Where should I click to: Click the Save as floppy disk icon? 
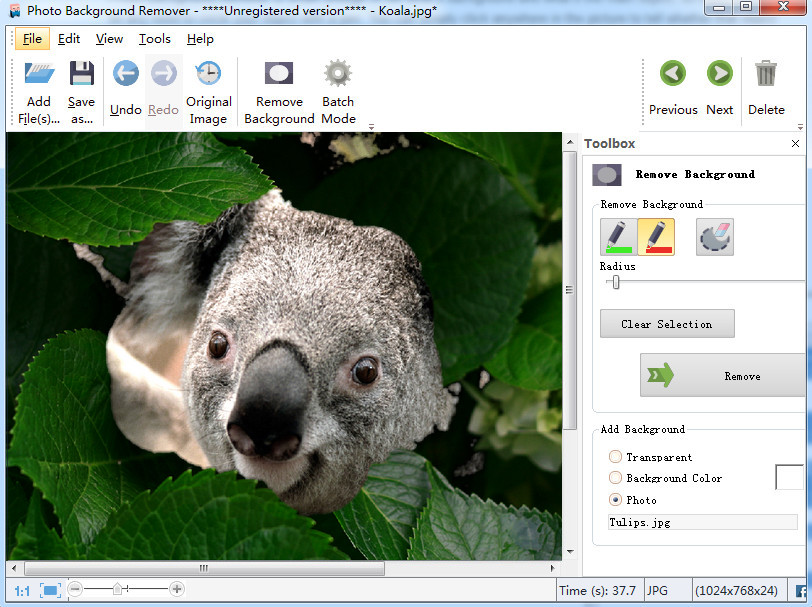81,75
